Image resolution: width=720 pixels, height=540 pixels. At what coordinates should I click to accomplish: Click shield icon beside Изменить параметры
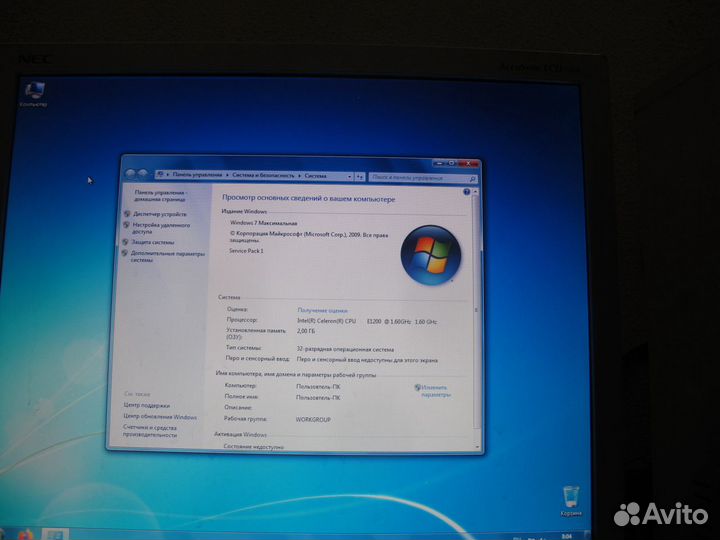click(x=417, y=387)
